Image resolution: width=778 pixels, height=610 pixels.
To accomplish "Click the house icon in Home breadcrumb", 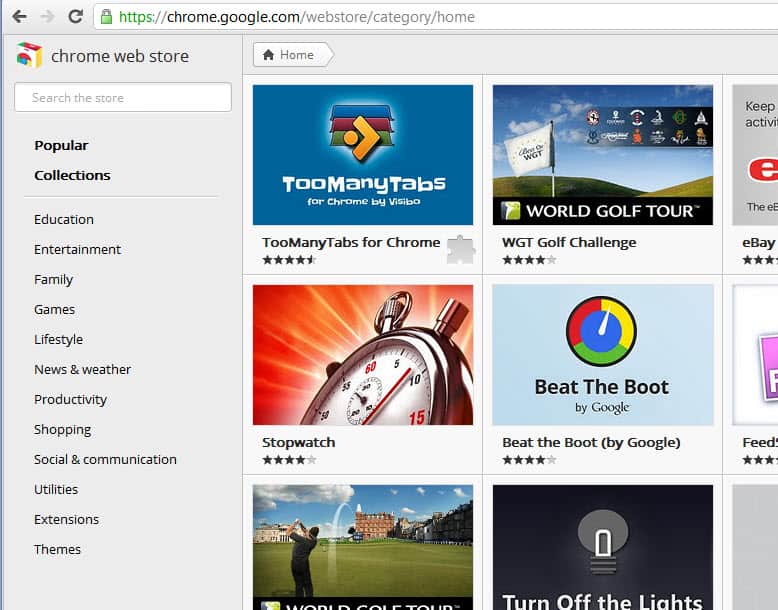I will (268, 55).
